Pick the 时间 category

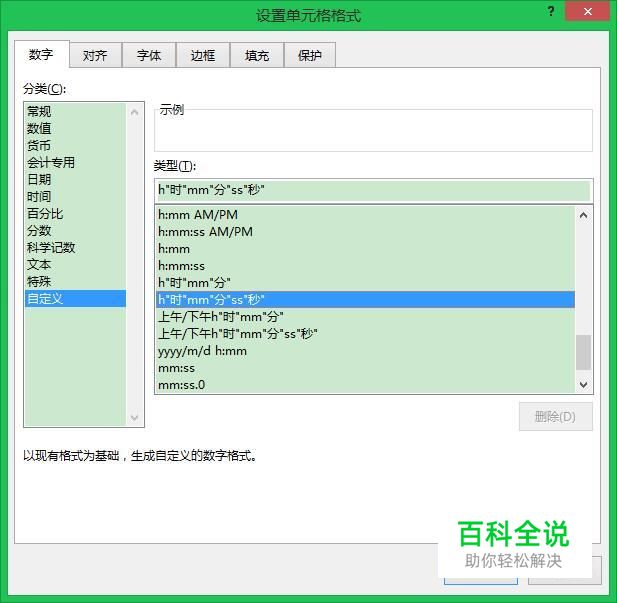point(75,196)
